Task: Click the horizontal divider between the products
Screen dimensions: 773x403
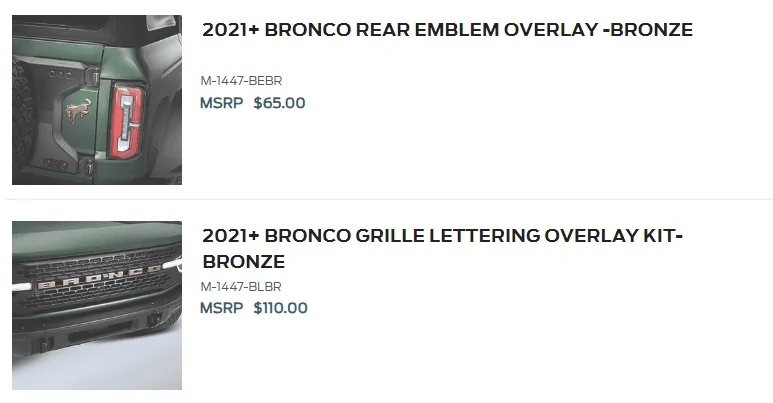Action: click(389, 199)
